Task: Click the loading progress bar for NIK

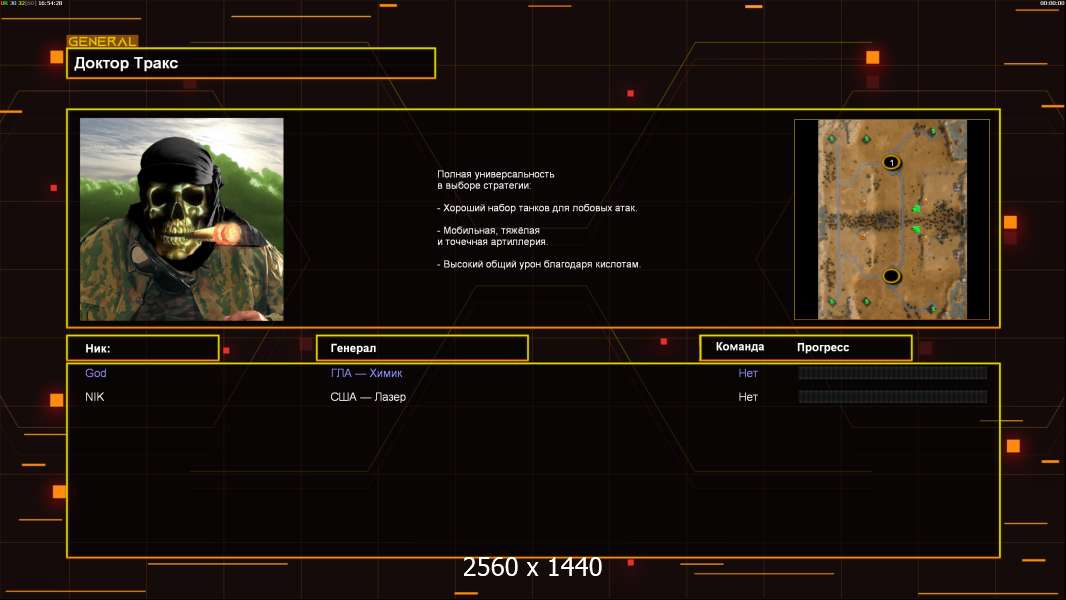Action: [893, 397]
